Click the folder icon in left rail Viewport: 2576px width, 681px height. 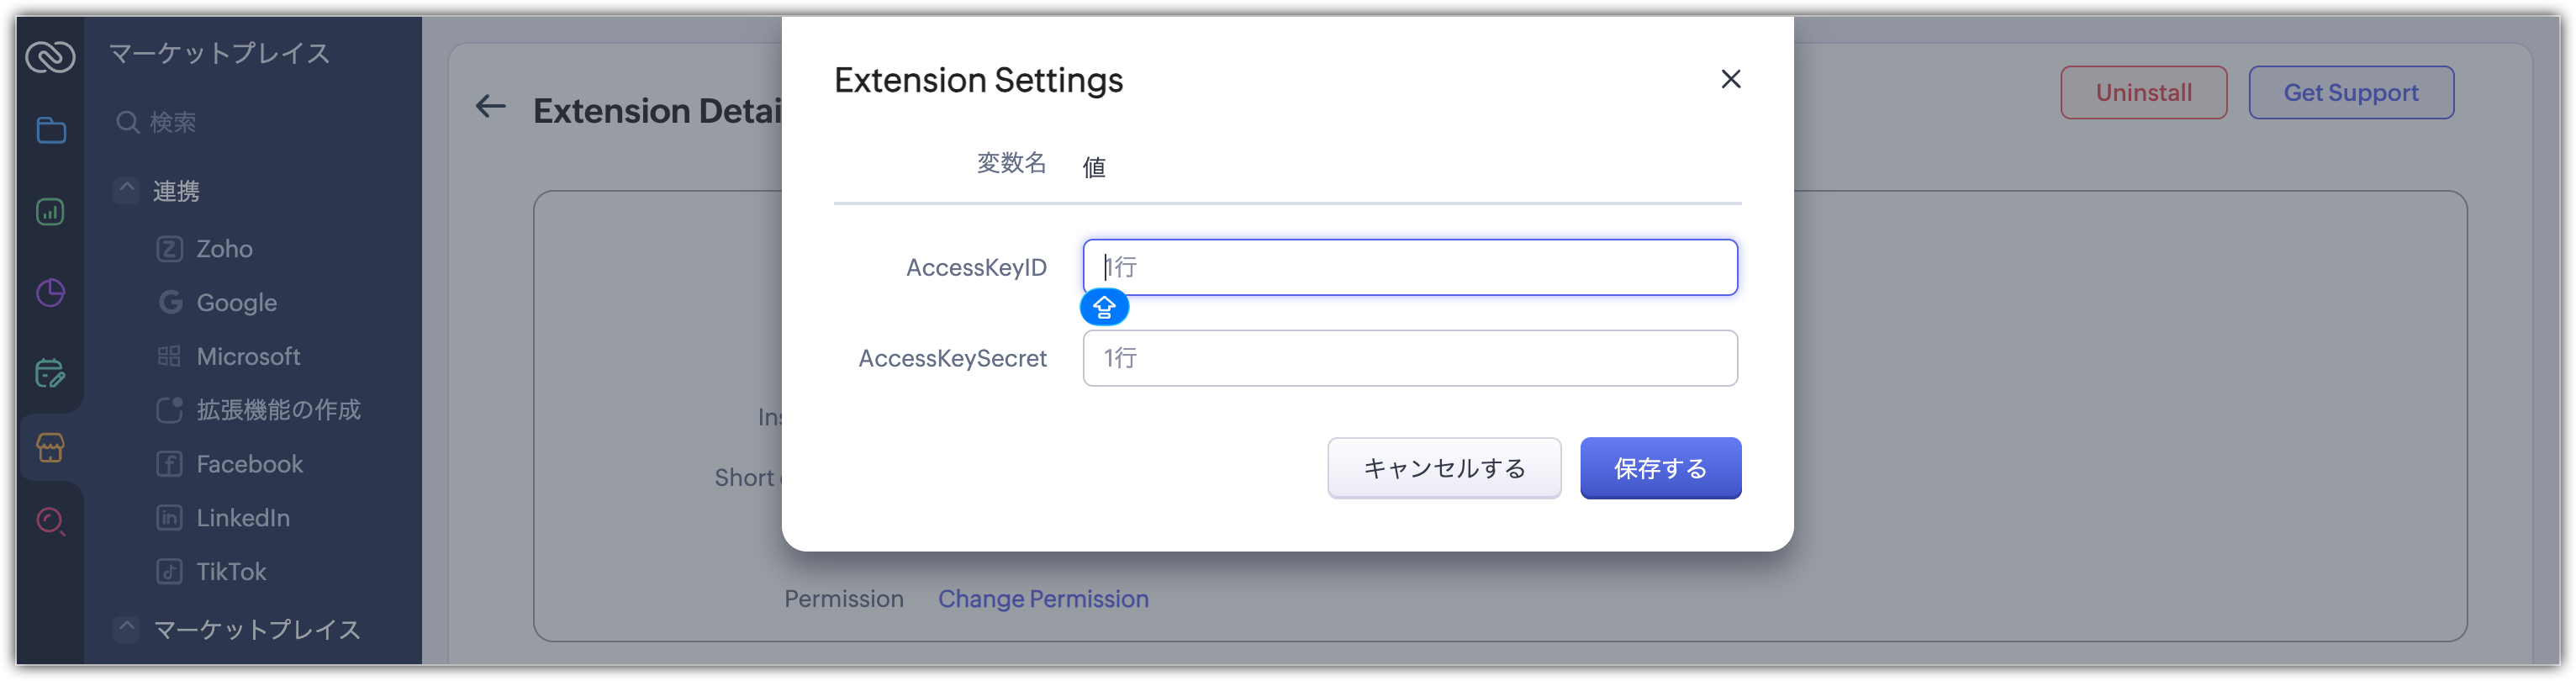51,131
